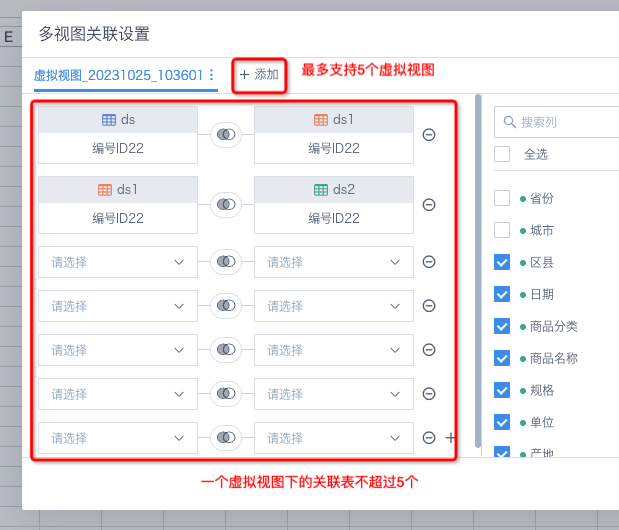619x530 pixels.
Task: Uncheck the 商品分类 column checkbox
Action: (x=502, y=326)
